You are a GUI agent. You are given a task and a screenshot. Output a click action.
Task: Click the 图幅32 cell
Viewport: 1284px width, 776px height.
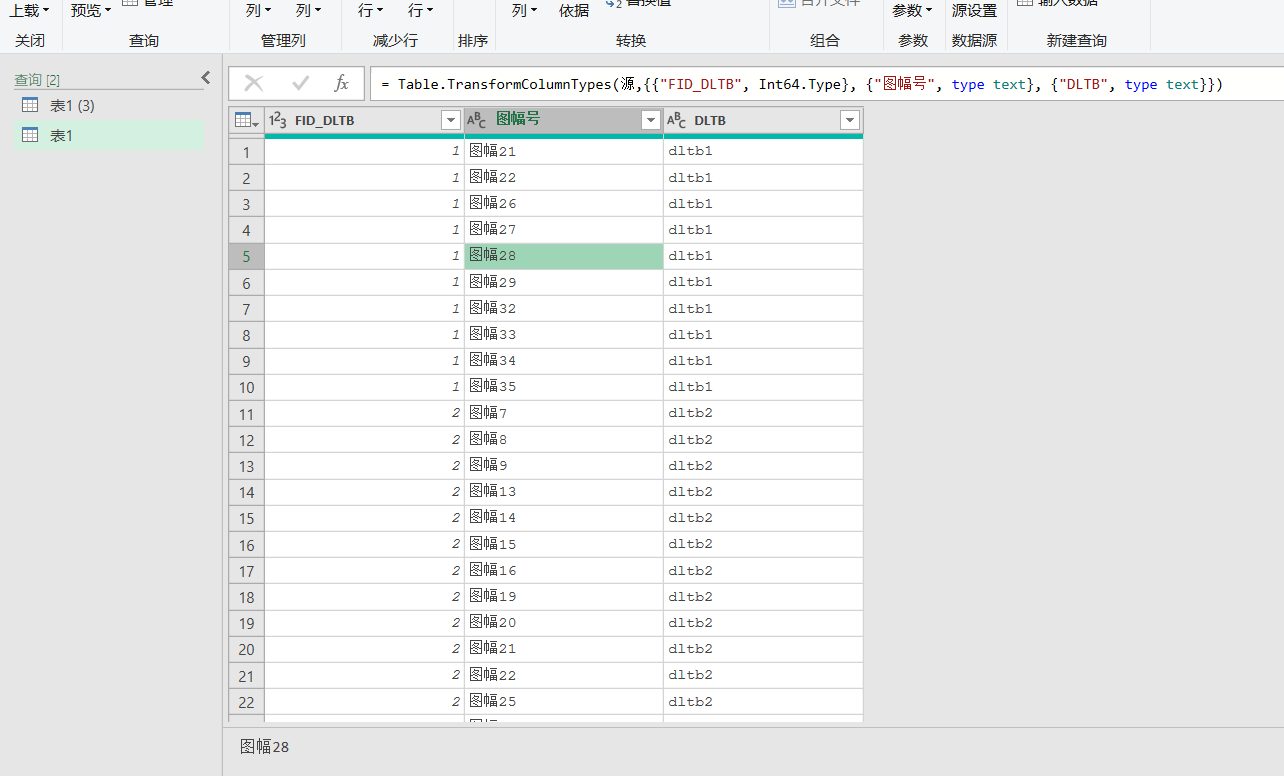tap(564, 309)
